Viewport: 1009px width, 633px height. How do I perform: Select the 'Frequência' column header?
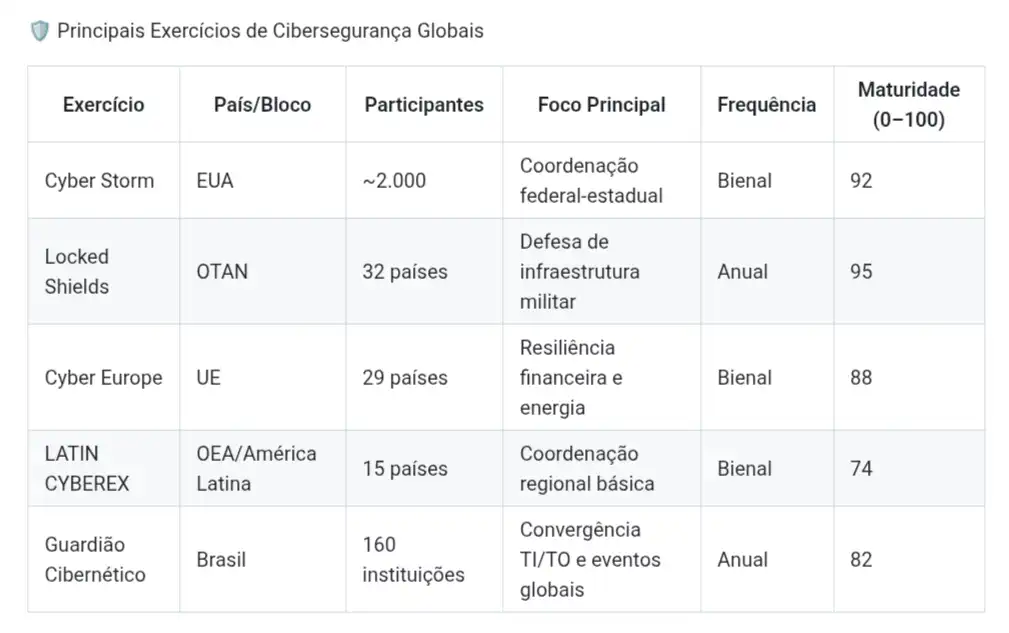tap(766, 105)
